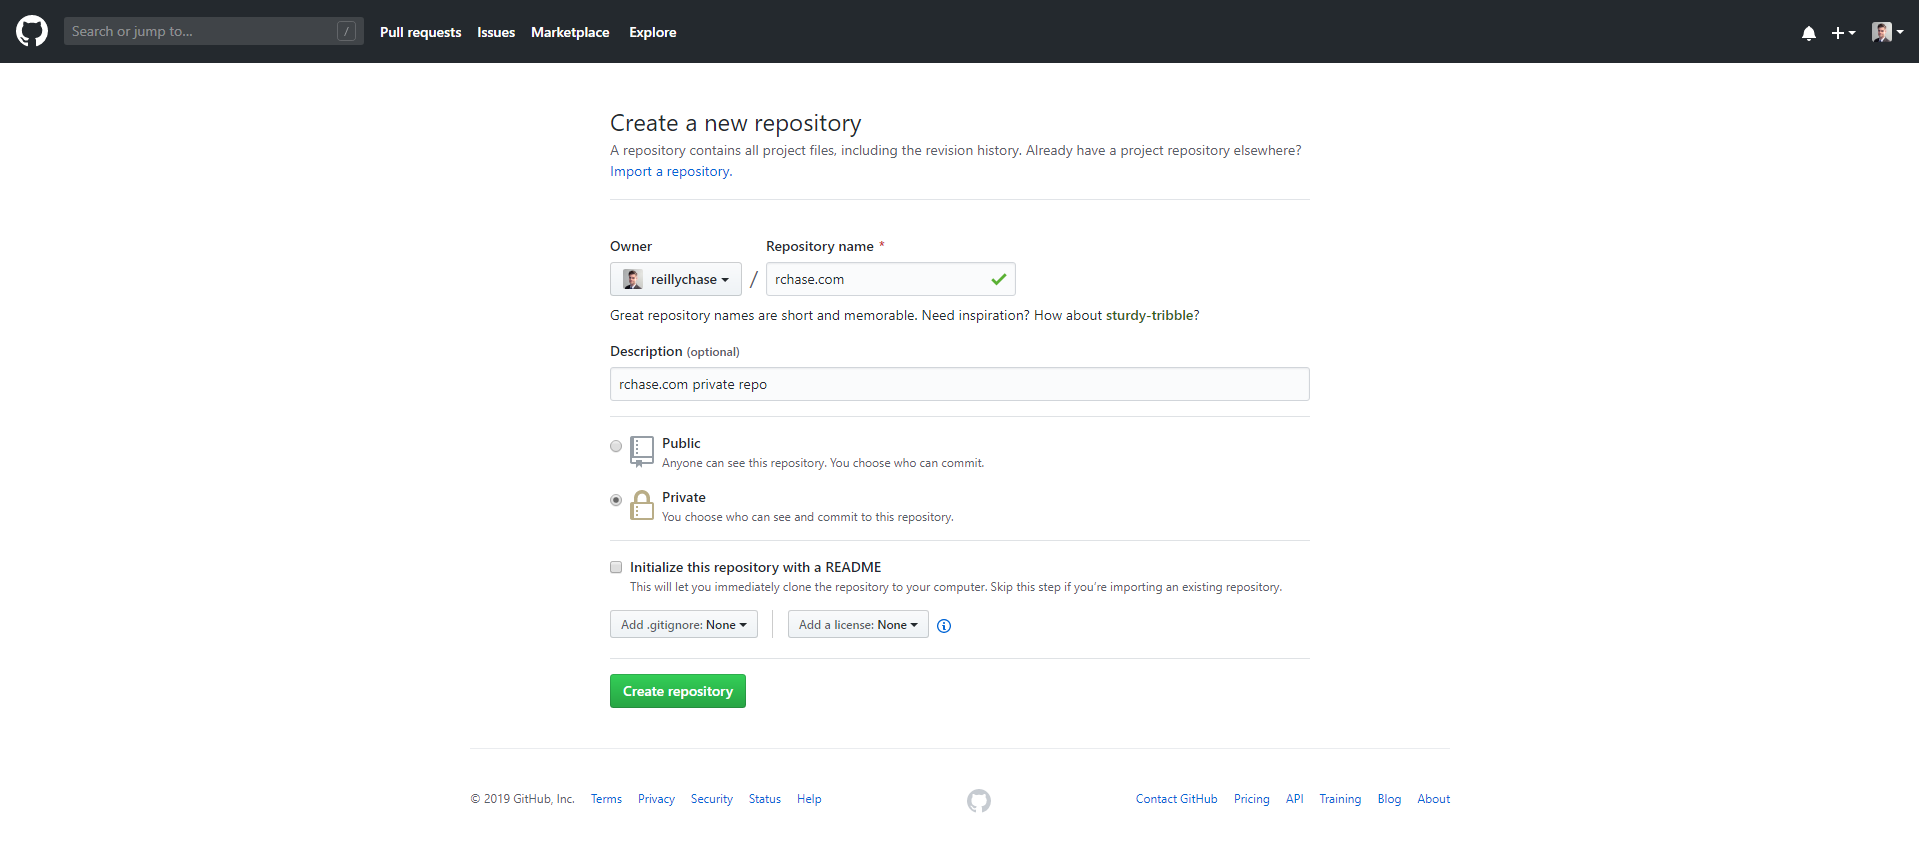This screenshot has width=1919, height=841.
Task: Click the Create repository button
Action: click(x=678, y=691)
